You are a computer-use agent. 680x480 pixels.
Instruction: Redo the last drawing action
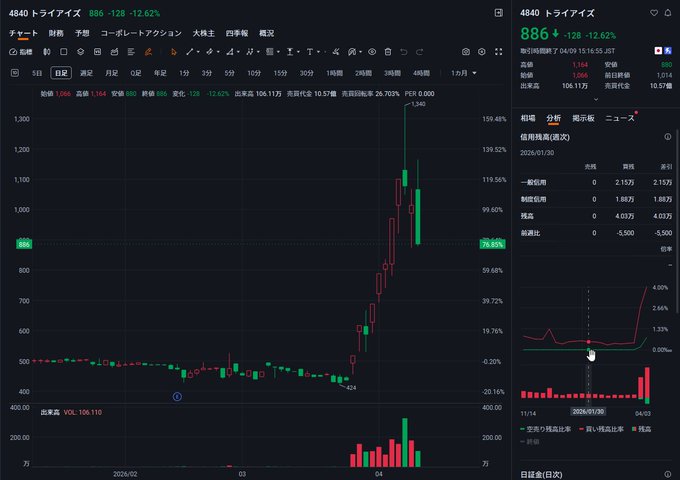[x=419, y=52]
